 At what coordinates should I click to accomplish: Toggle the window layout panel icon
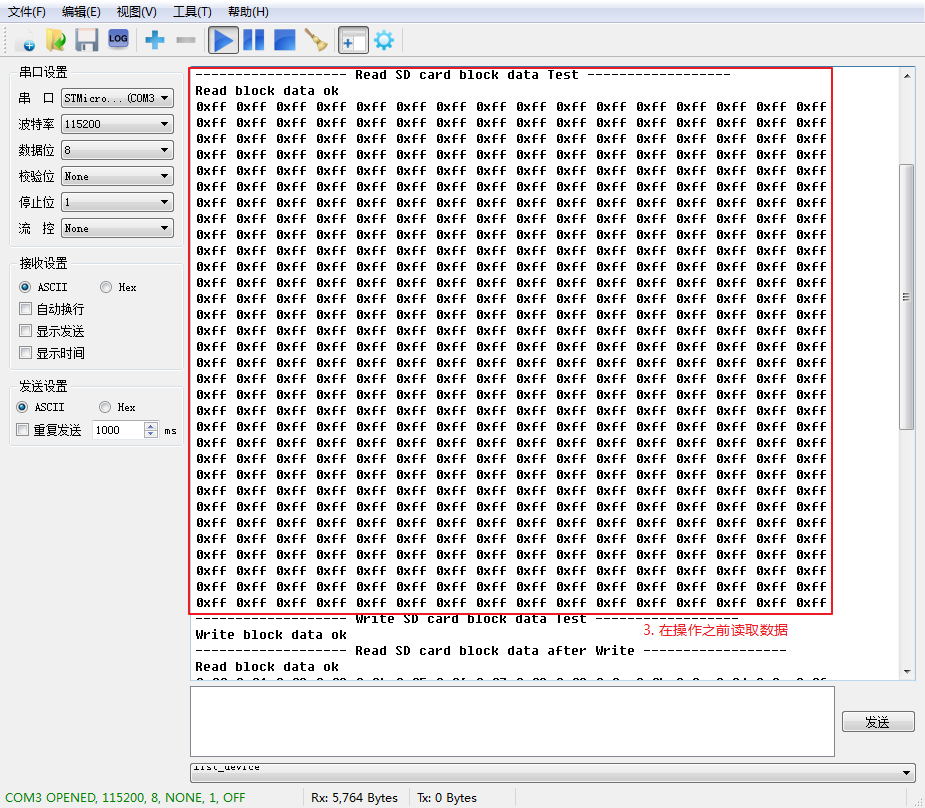point(352,40)
